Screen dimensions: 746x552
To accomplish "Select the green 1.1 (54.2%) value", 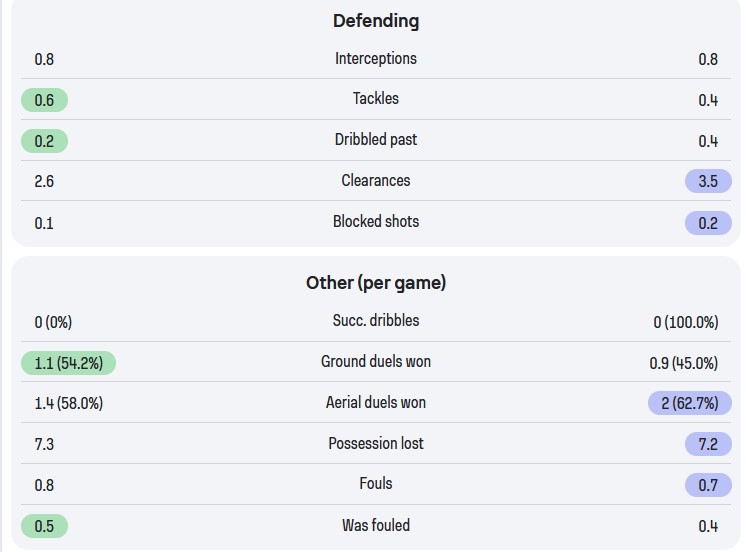I will (69, 363).
